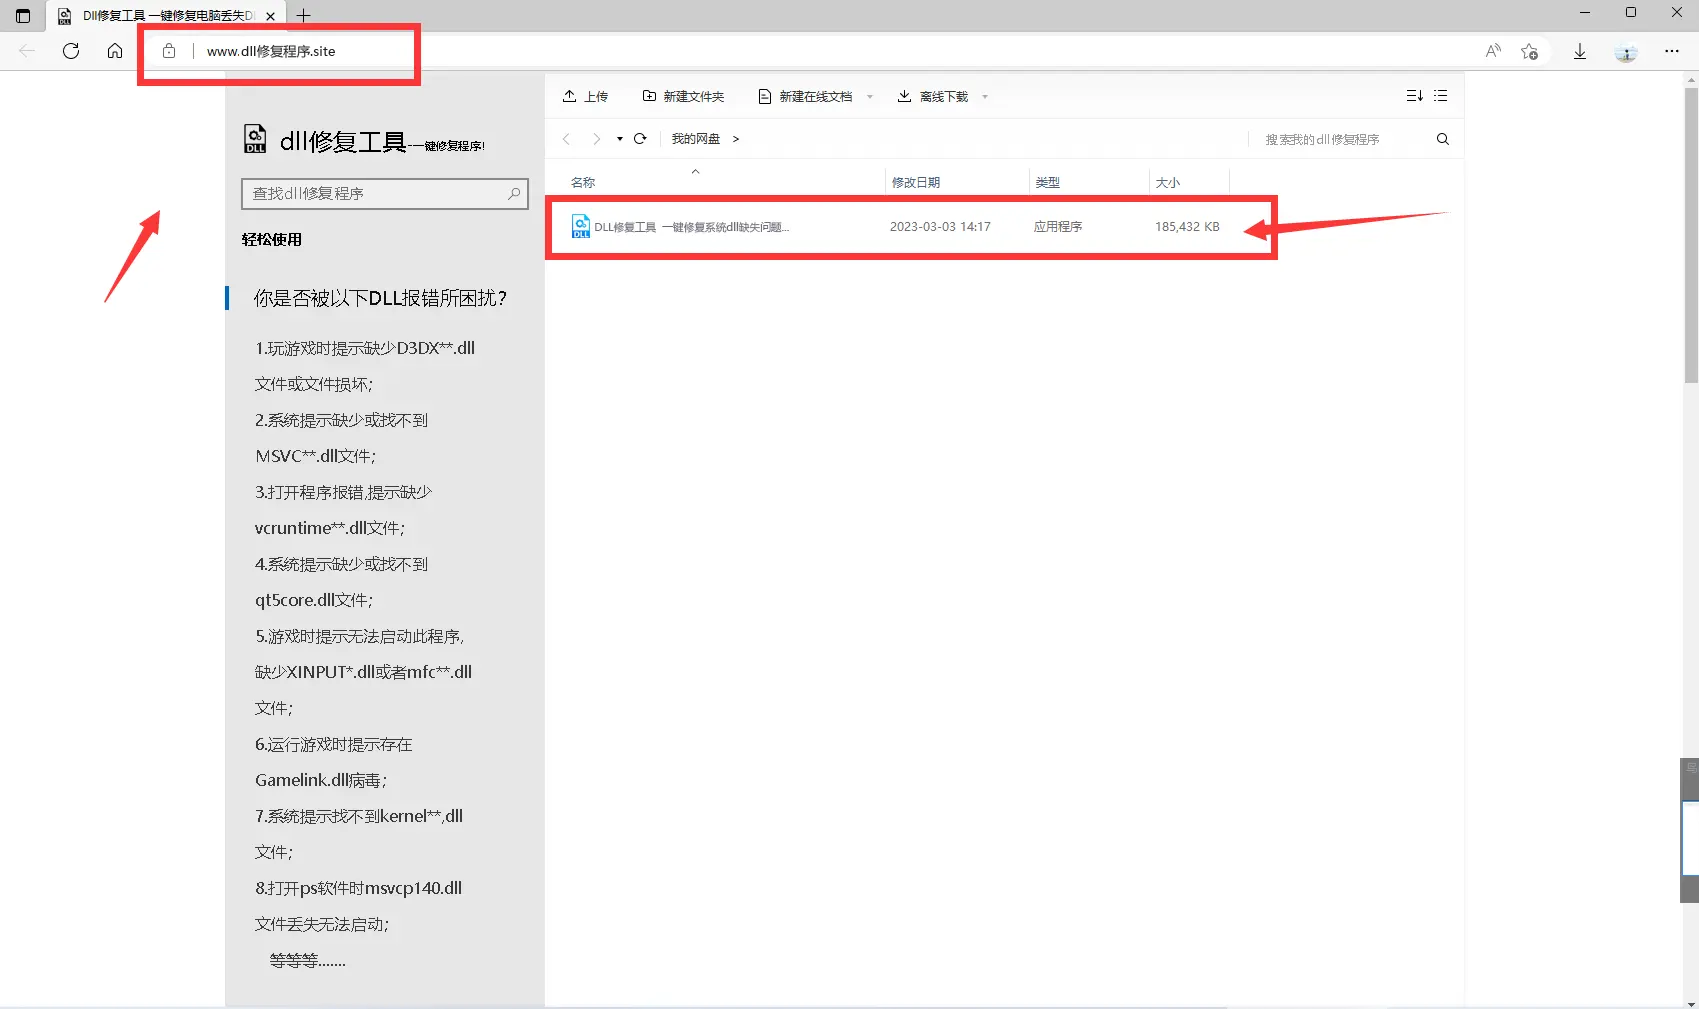Open tab actions menu icon

point(23,15)
